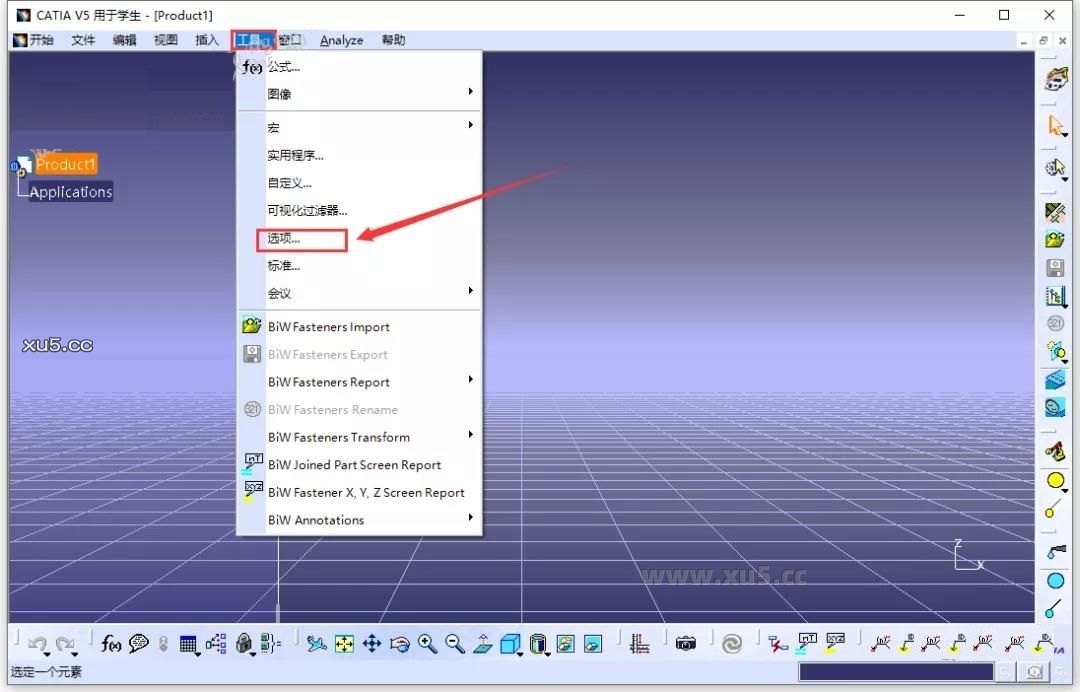
Task: Expand the 宏 submenu arrow
Action: pyautogui.click(x=470, y=126)
